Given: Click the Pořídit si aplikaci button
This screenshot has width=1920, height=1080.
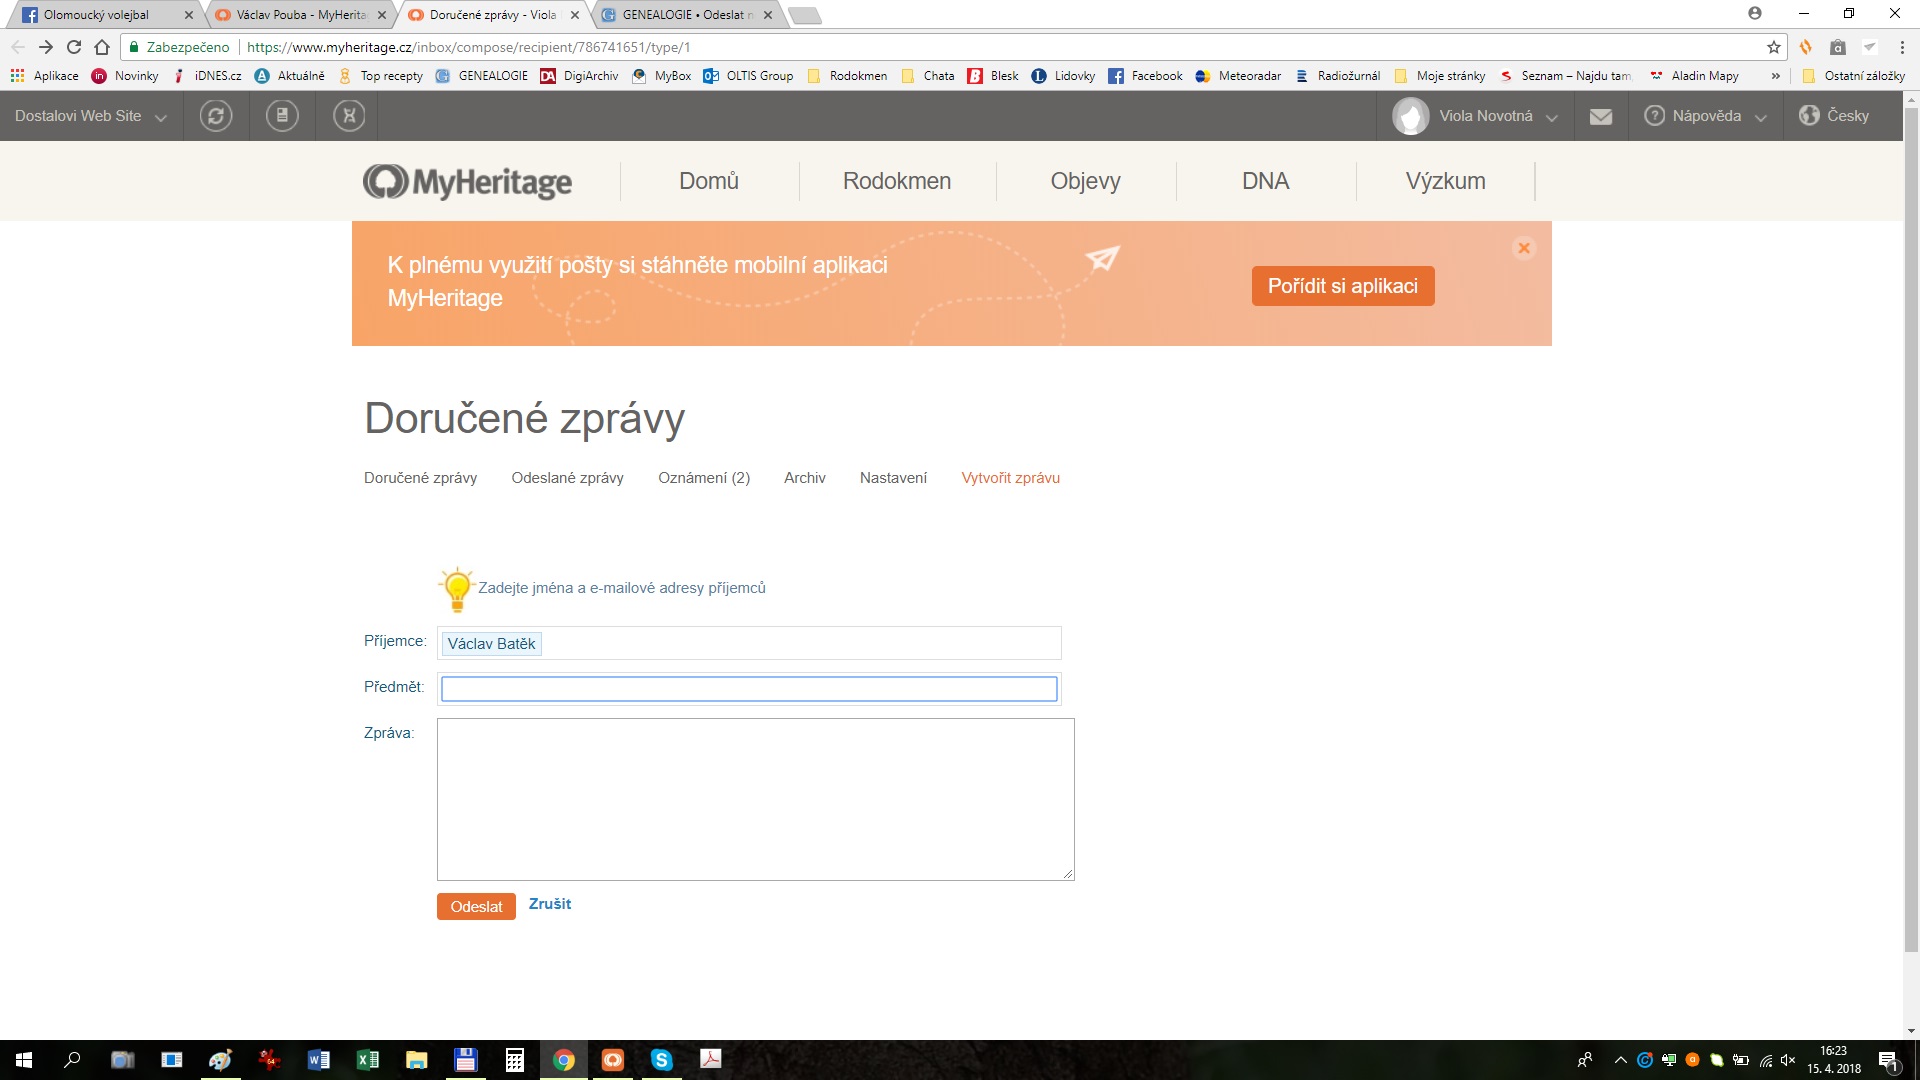Looking at the screenshot, I should click(1342, 286).
